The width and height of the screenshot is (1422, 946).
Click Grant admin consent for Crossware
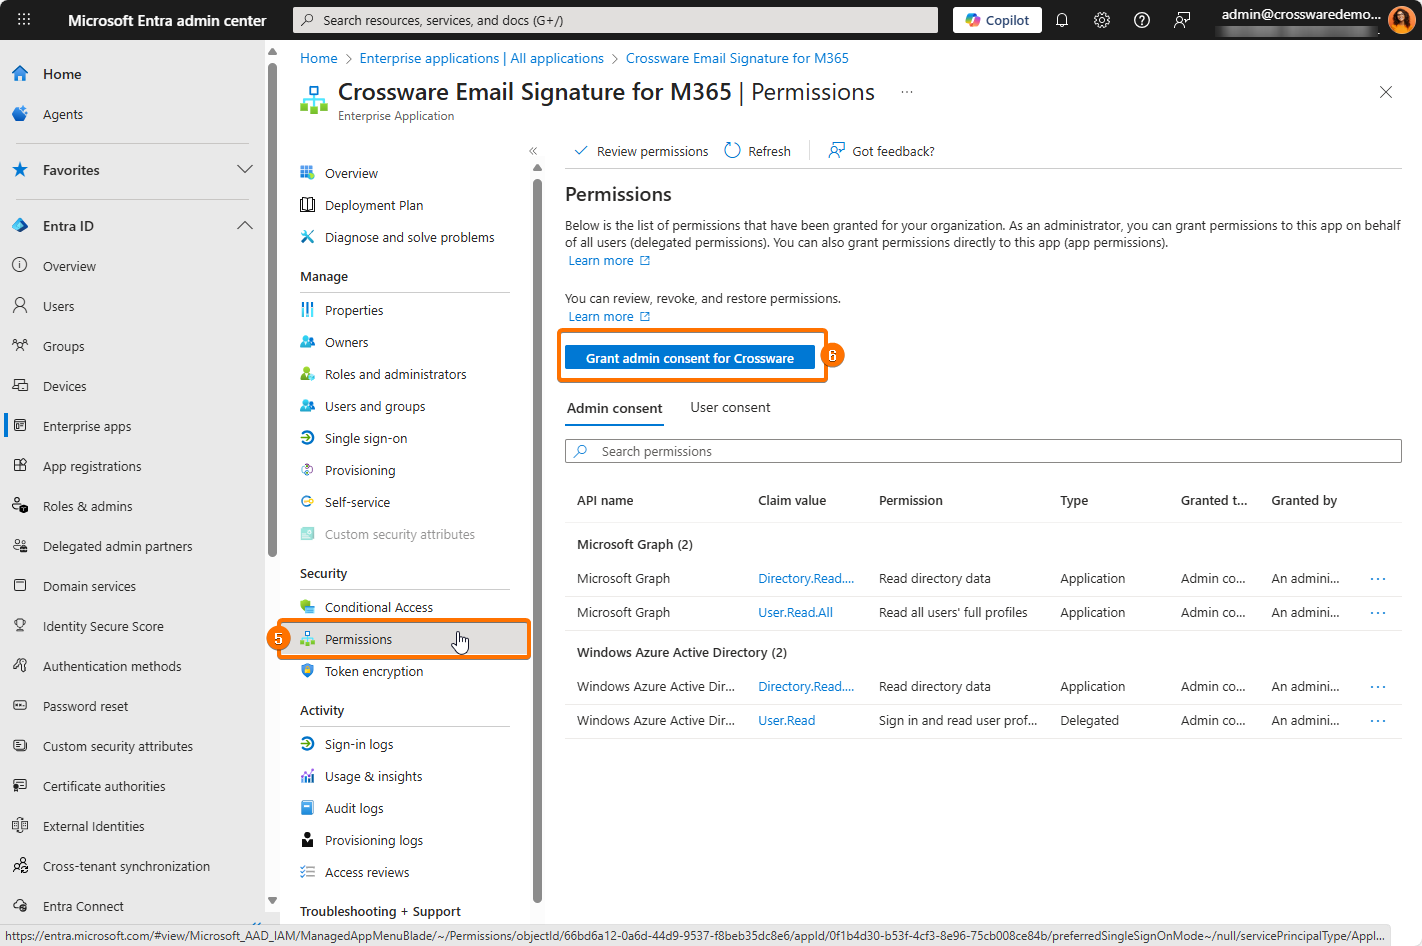tap(690, 358)
